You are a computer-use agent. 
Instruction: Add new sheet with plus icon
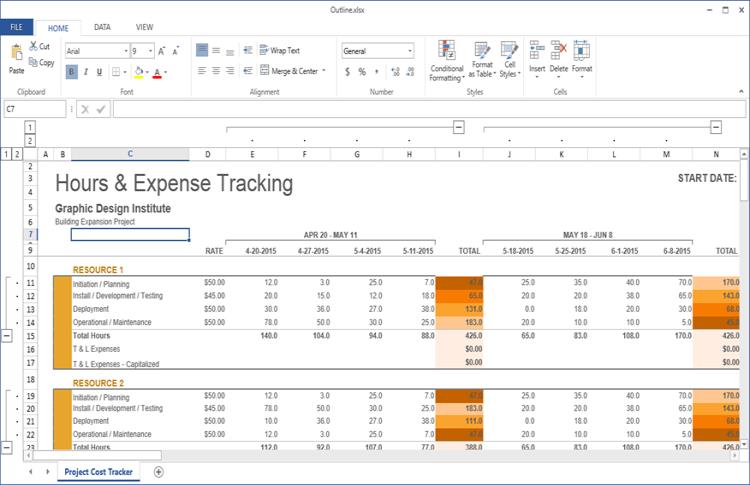click(x=158, y=472)
